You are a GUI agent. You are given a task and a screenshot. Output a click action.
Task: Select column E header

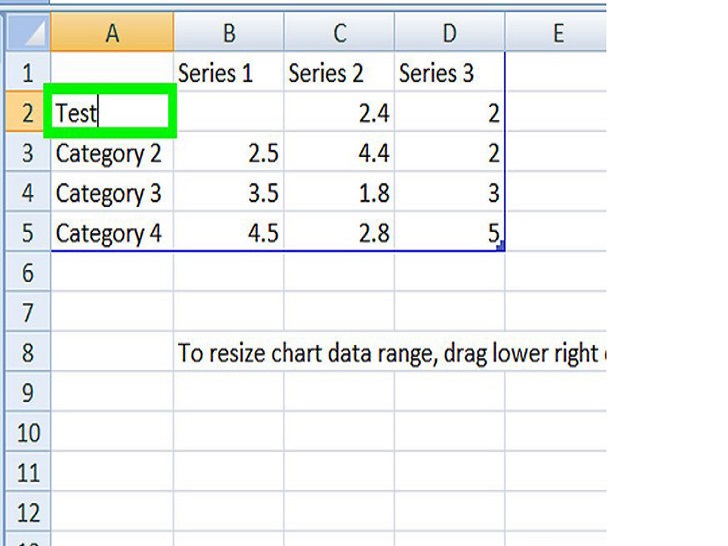(556, 34)
